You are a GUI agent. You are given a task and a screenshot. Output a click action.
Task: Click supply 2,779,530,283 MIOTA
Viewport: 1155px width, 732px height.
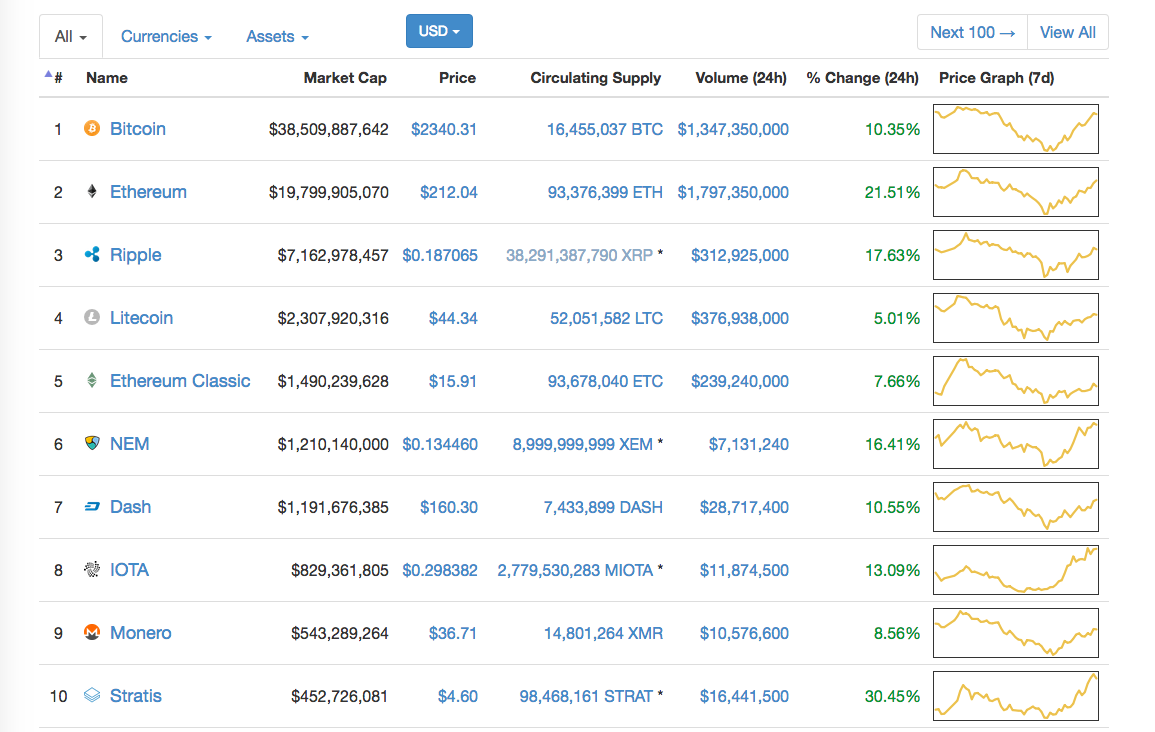pos(575,570)
